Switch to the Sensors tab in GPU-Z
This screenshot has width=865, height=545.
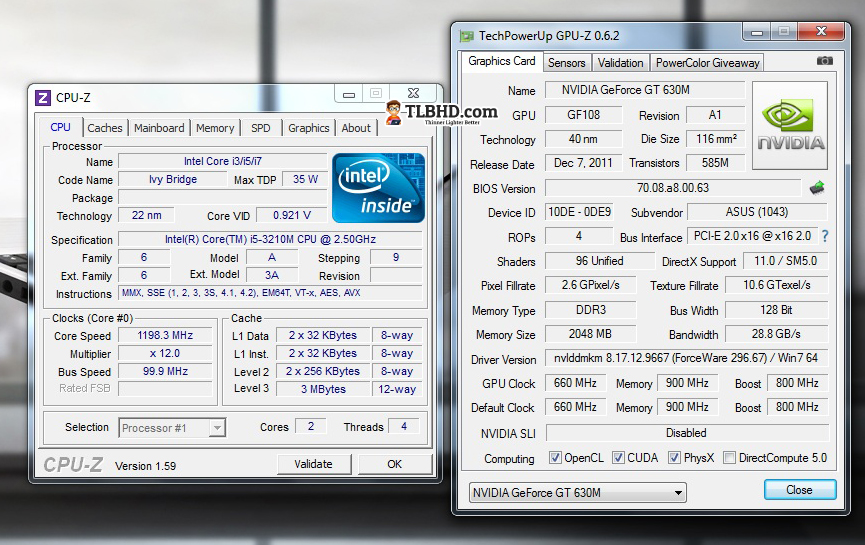(x=567, y=63)
